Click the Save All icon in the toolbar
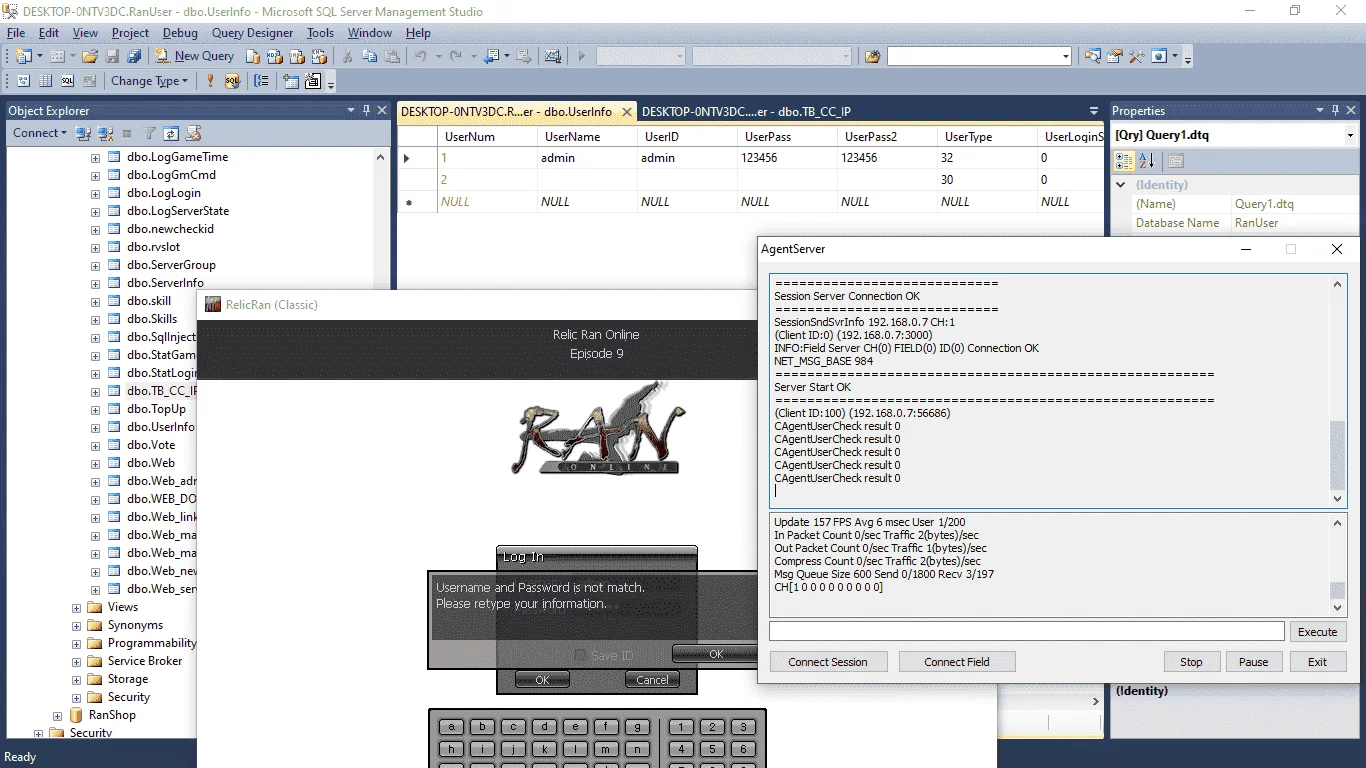The height and width of the screenshot is (768, 1366). (x=134, y=56)
